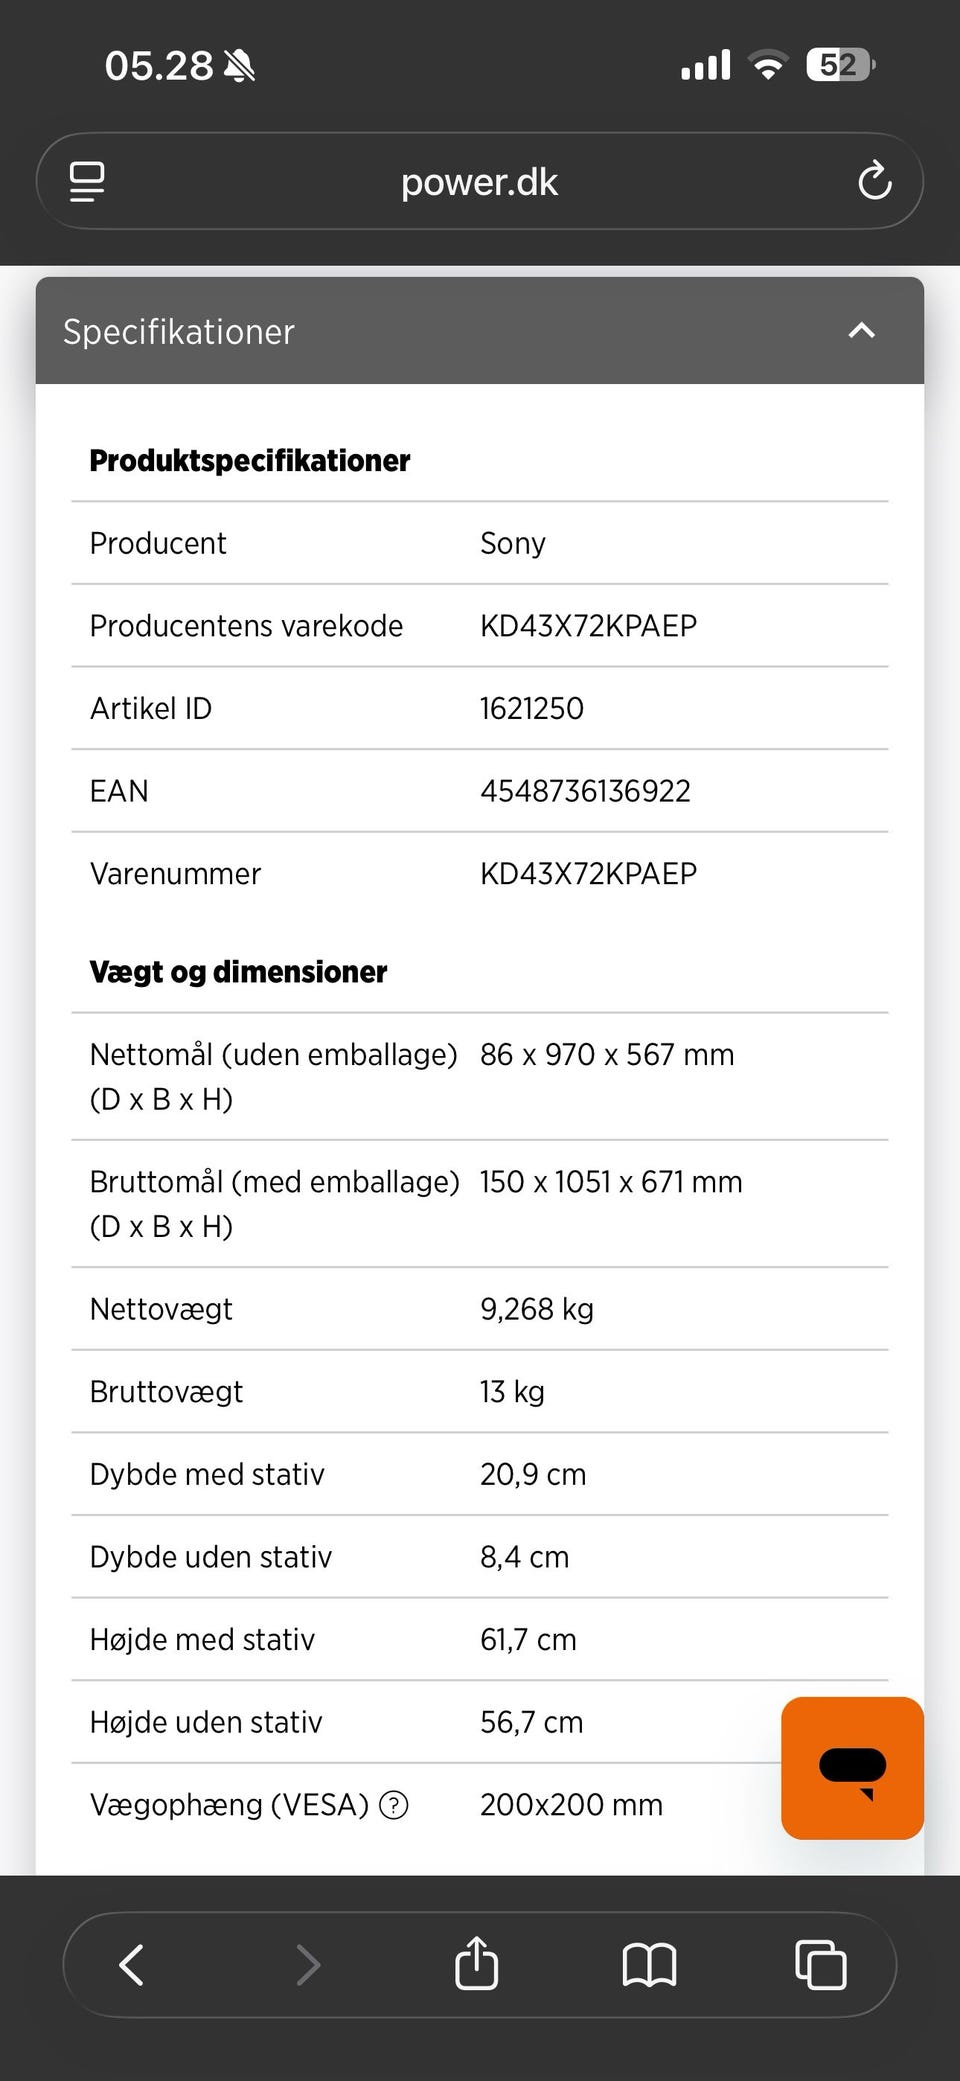Tap the battery indicator showing 52

(840, 65)
